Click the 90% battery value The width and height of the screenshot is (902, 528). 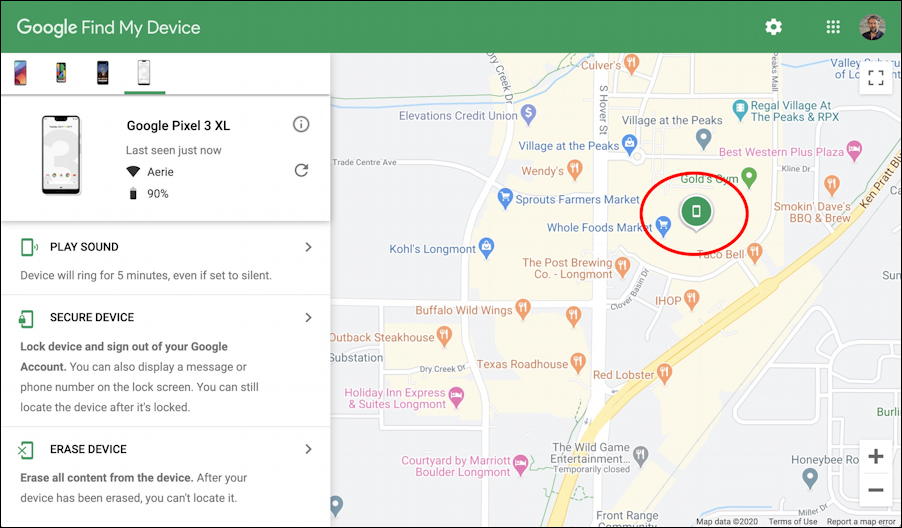158,194
